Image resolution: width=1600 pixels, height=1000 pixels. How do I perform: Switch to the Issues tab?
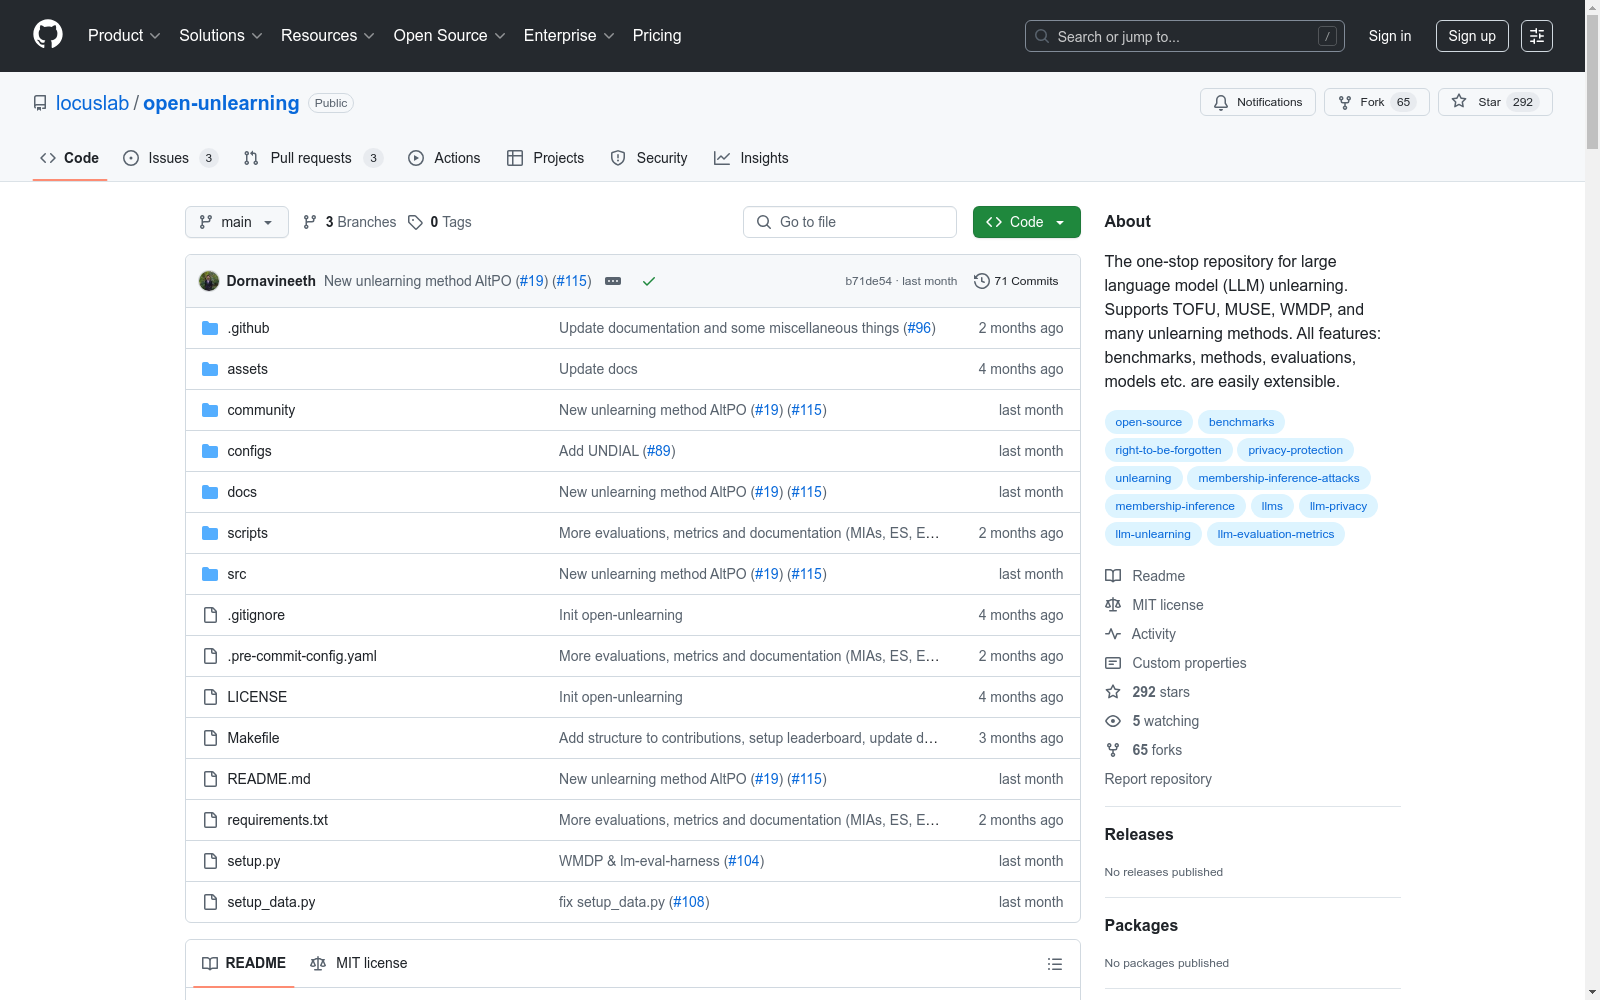tap(170, 158)
